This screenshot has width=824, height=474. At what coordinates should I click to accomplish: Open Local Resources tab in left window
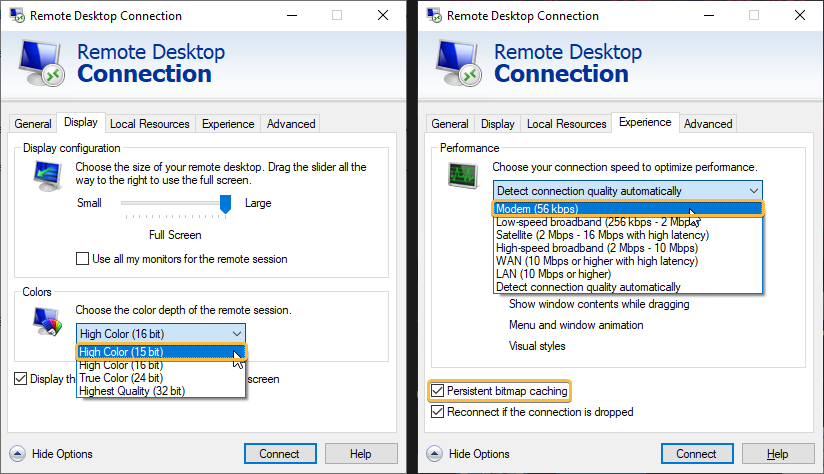tap(150, 123)
